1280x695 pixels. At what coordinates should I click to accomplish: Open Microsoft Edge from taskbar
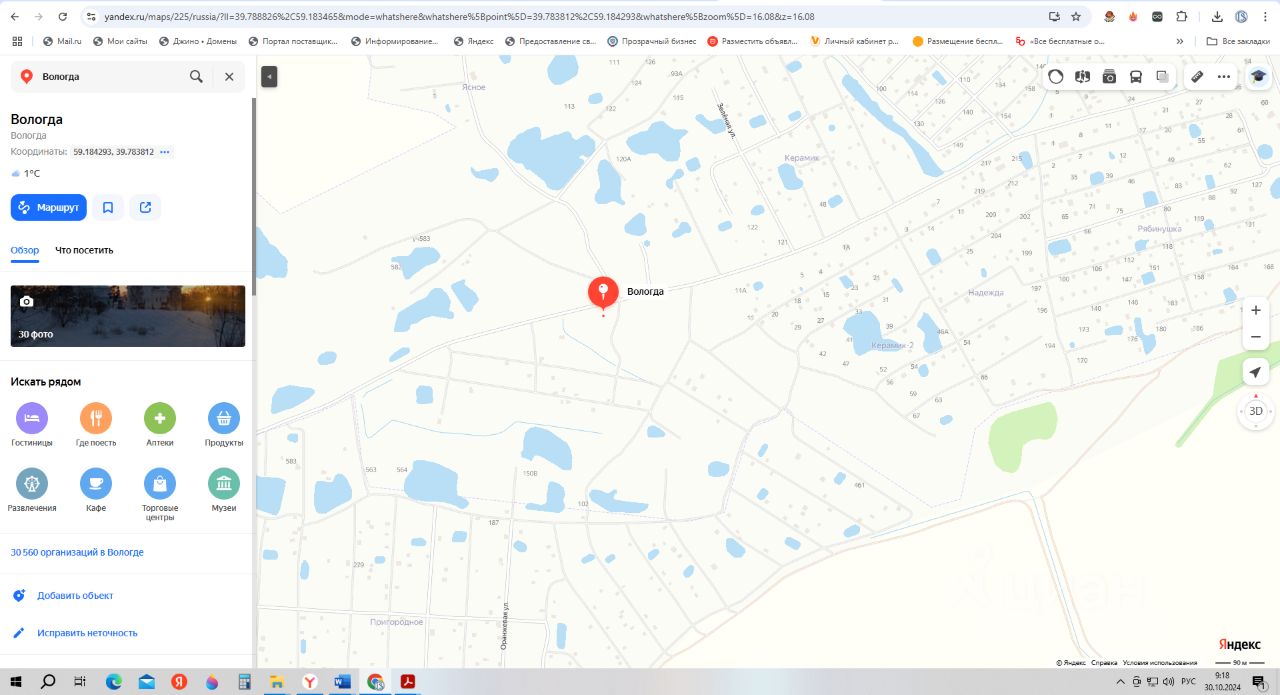click(x=113, y=681)
